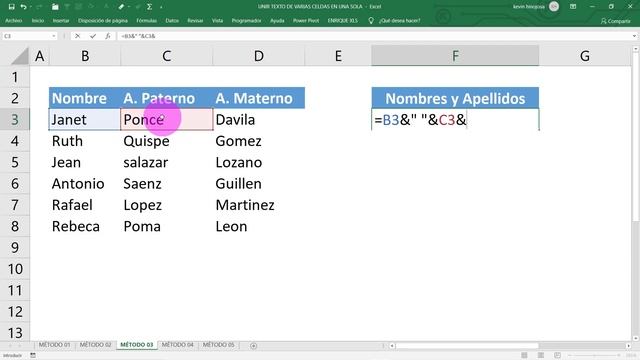Click cell containing Davila
Image resolution: width=640 pixels, height=360 pixels.
click(x=259, y=120)
